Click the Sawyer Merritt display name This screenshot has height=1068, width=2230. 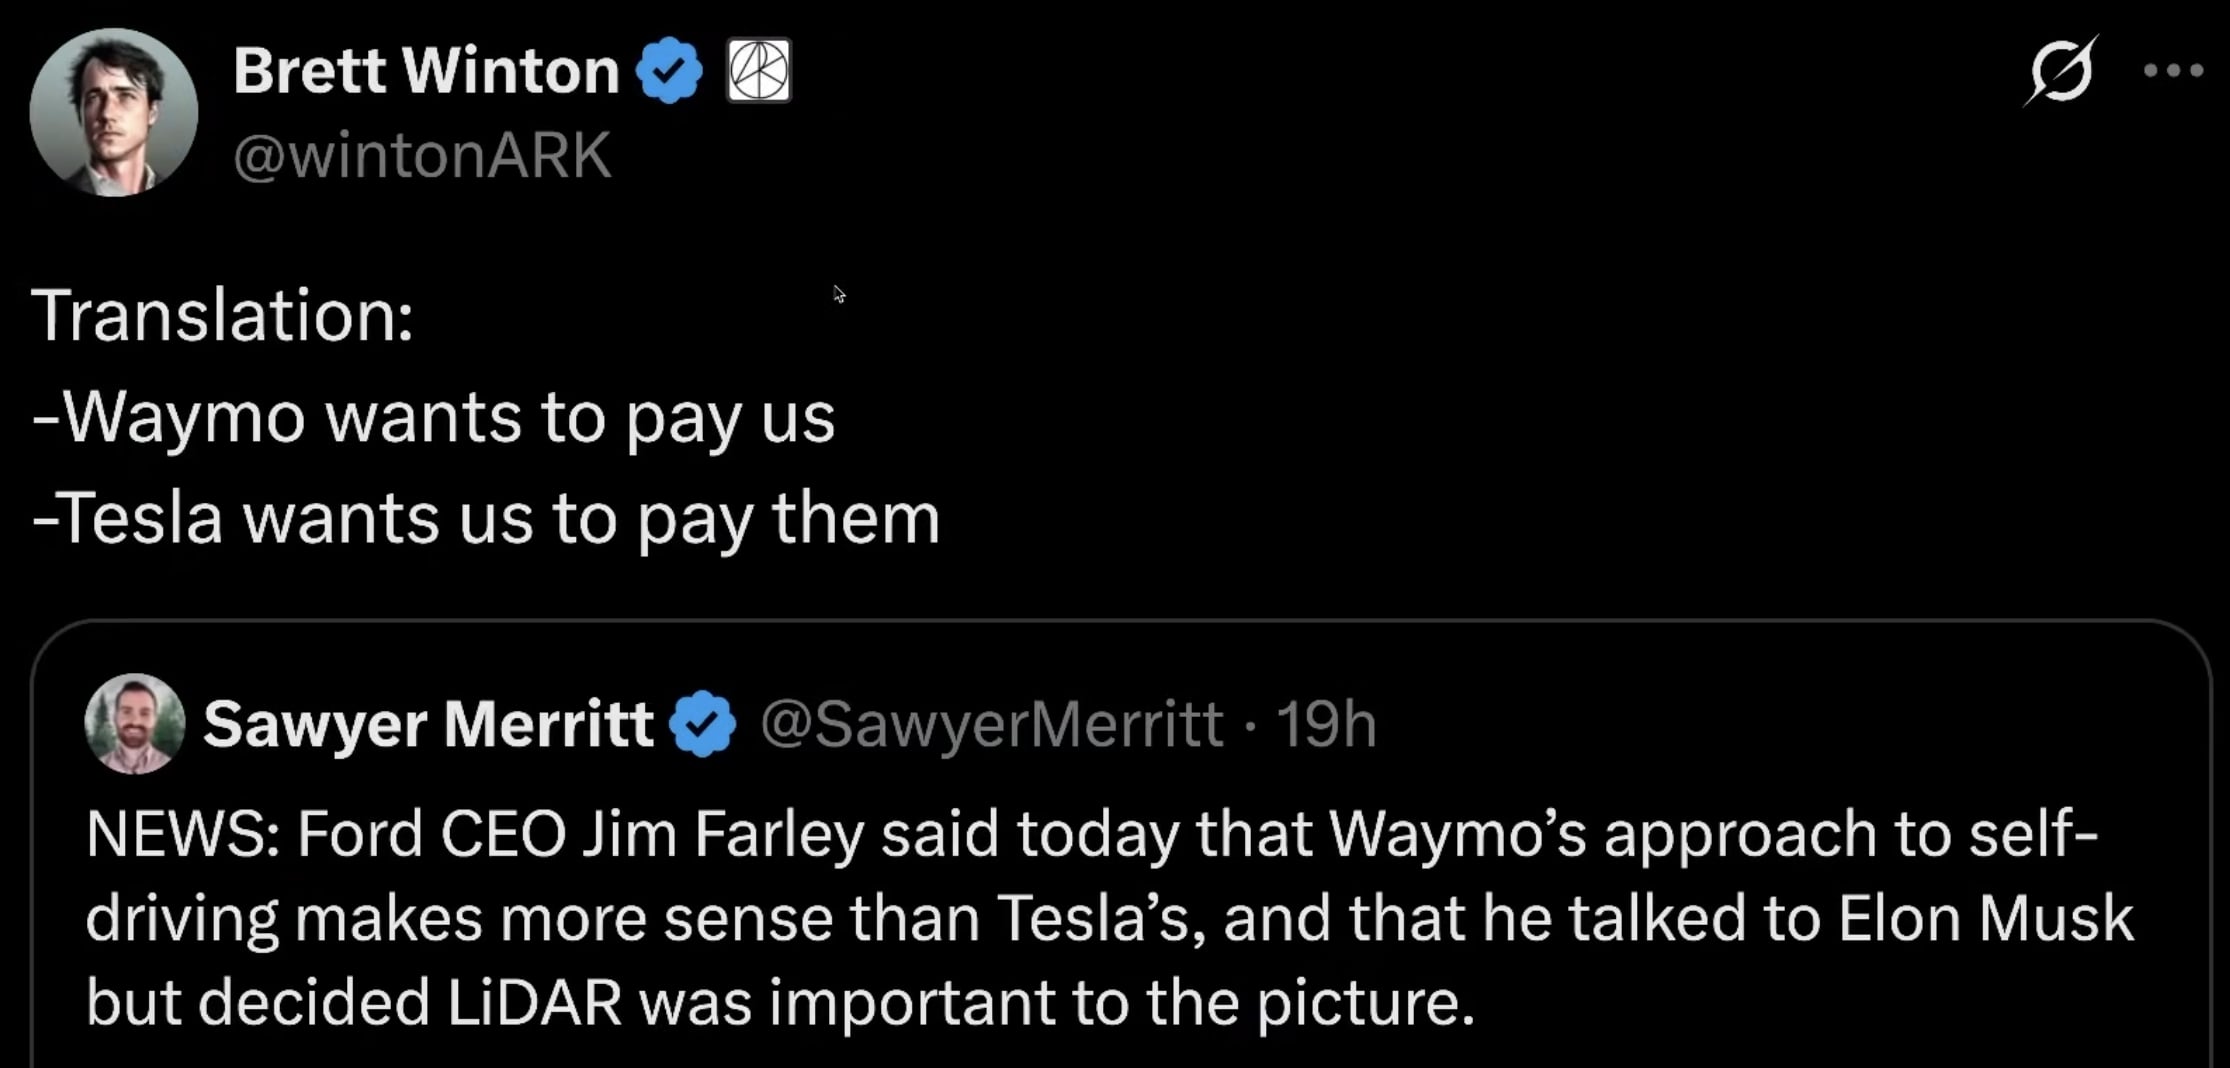(428, 723)
